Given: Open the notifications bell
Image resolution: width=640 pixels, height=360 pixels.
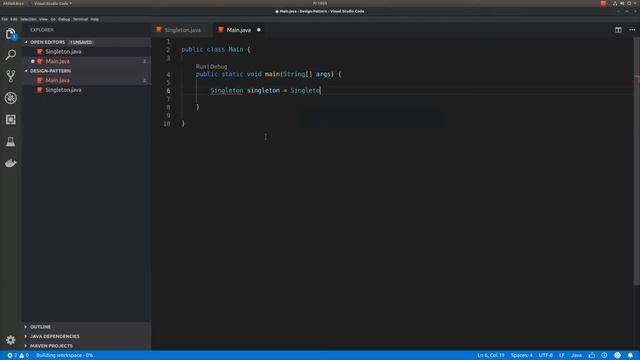Looking at the screenshot, I should [x=630, y=356].
